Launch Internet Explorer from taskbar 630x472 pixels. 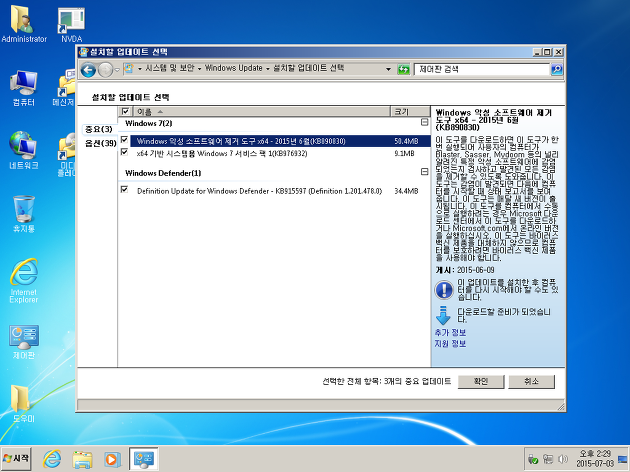click(x=52, y=459)
